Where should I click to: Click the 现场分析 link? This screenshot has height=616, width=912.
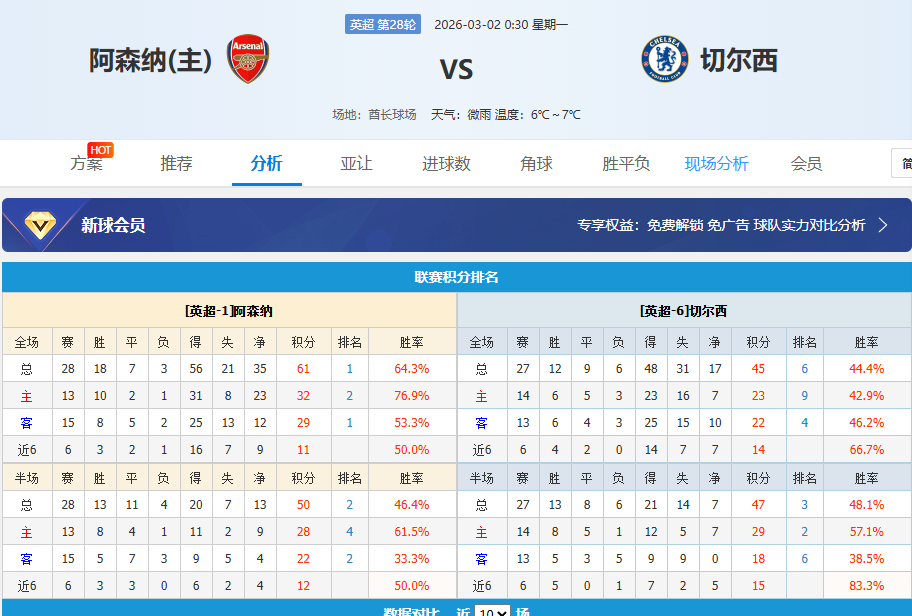click(x=716, y=164)
